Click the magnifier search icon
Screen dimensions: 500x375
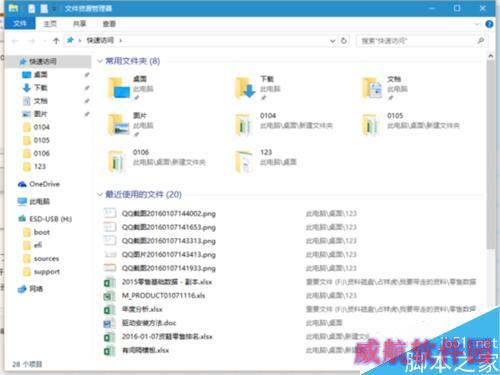481,41
